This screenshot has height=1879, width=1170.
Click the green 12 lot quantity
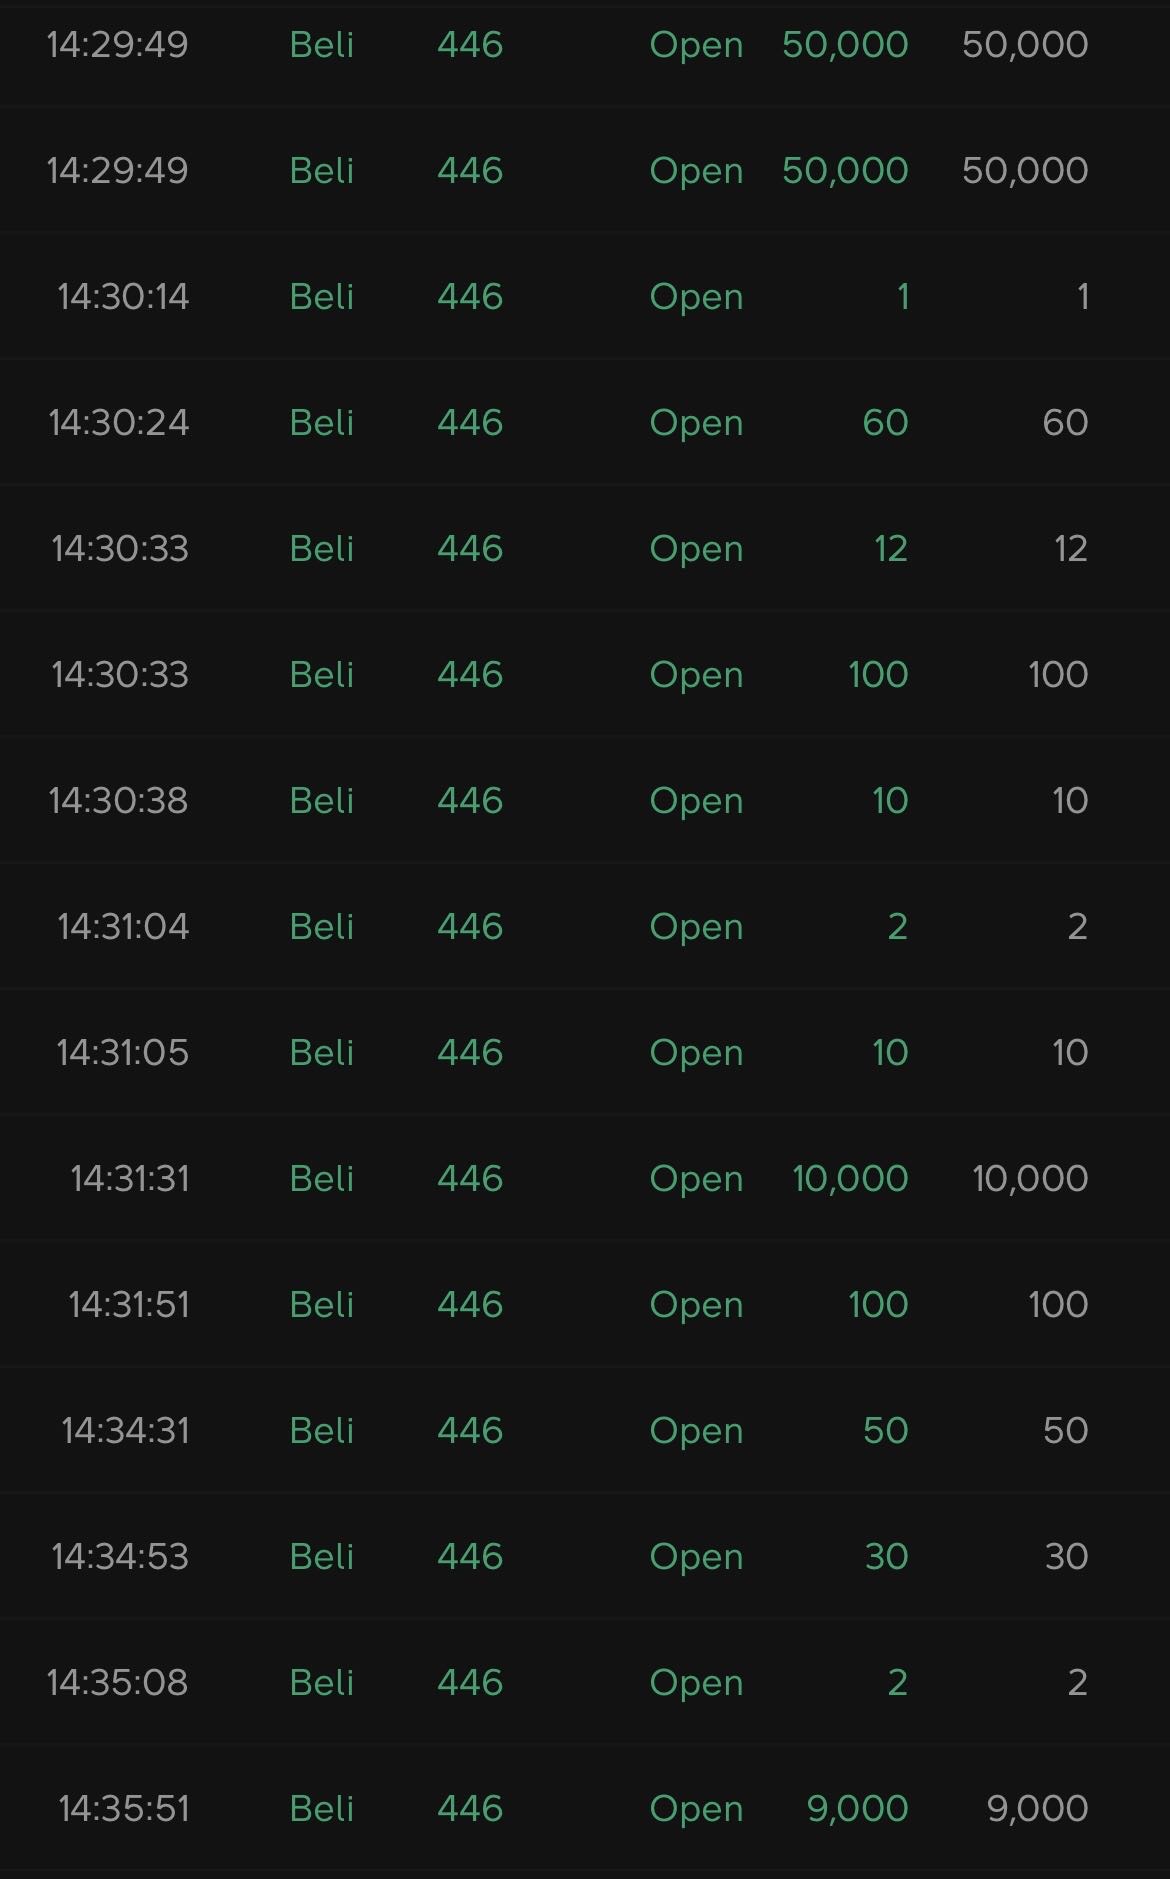pyautogui.click(x=890, y=549)
